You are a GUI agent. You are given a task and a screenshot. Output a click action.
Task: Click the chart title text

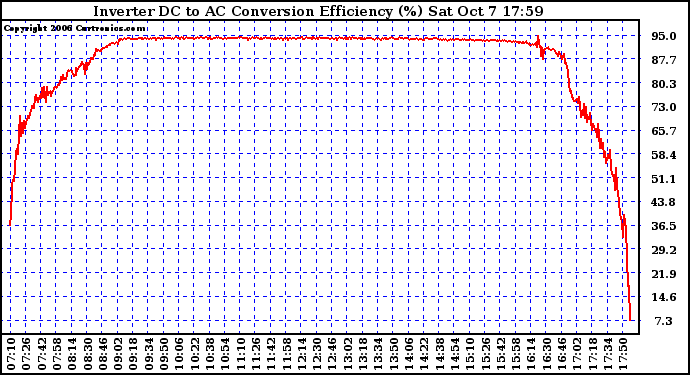point(319,11)
